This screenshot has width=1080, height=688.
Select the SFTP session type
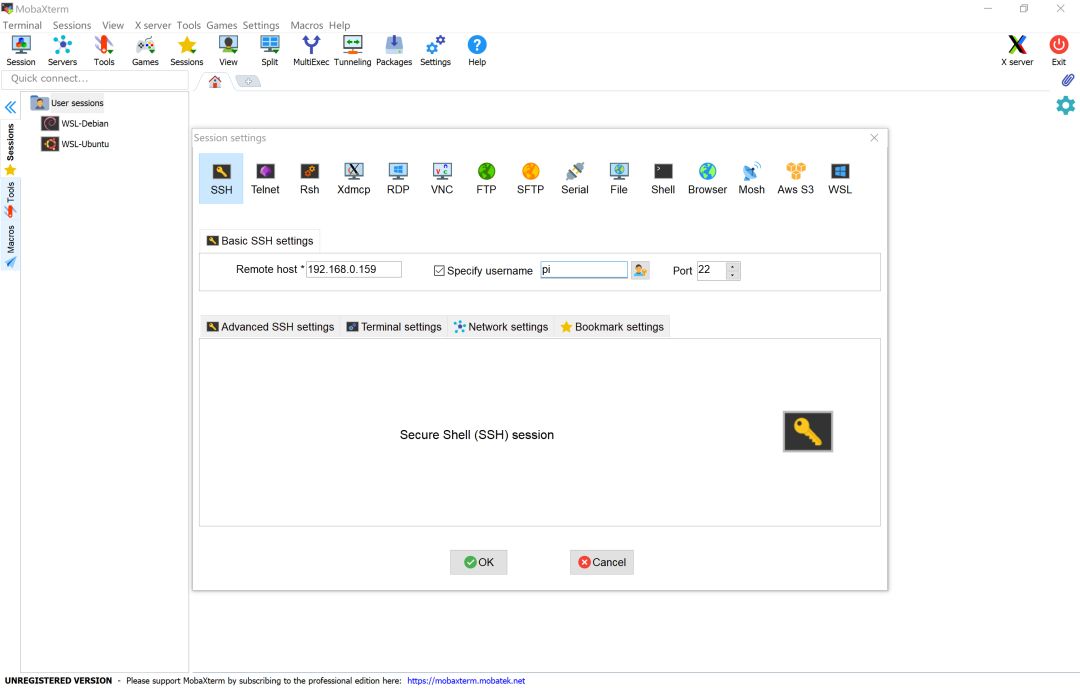(530, 178)
